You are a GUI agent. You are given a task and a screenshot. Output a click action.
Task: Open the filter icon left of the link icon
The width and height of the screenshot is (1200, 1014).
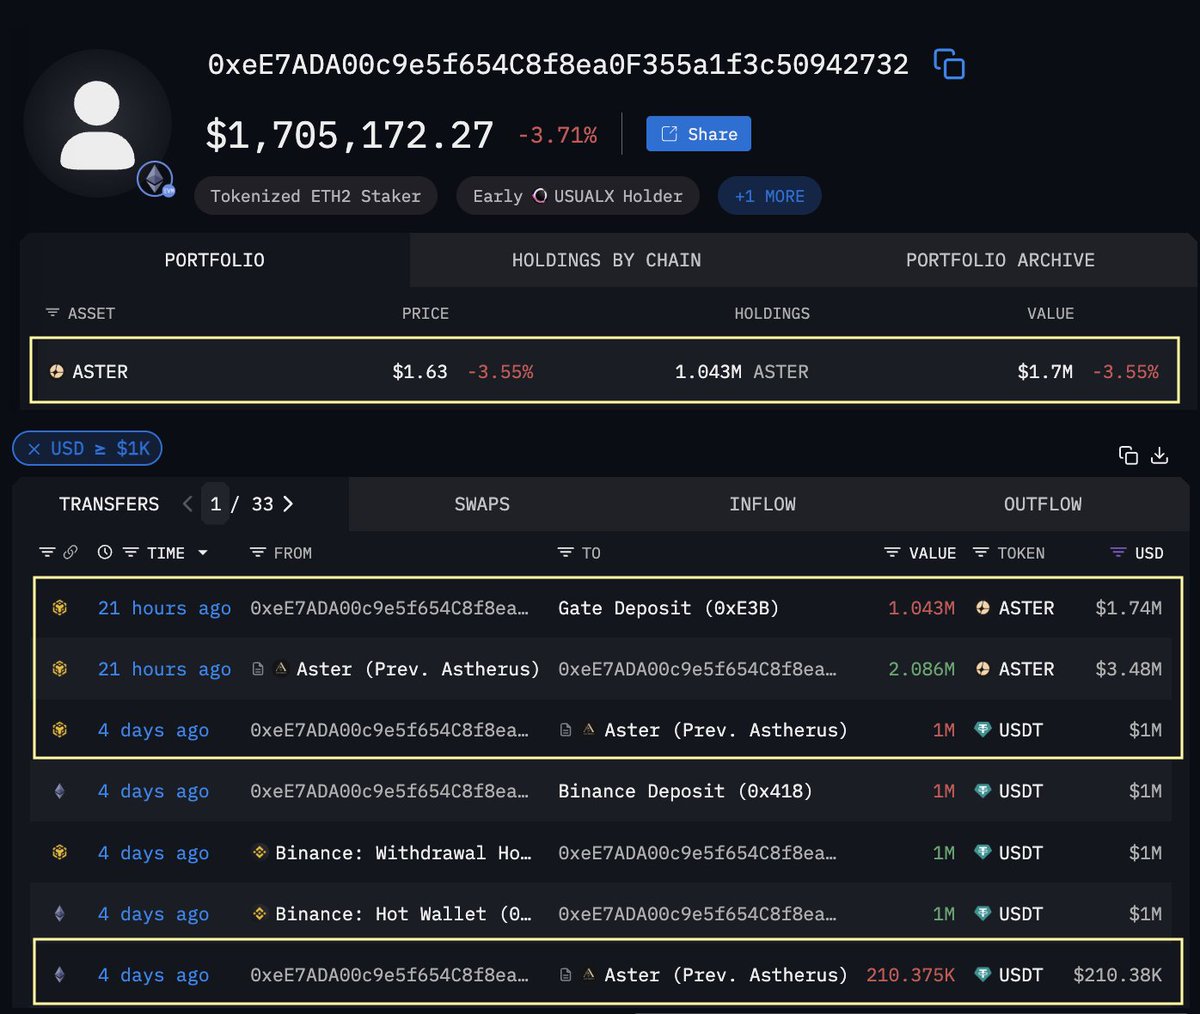click(47, 552)
